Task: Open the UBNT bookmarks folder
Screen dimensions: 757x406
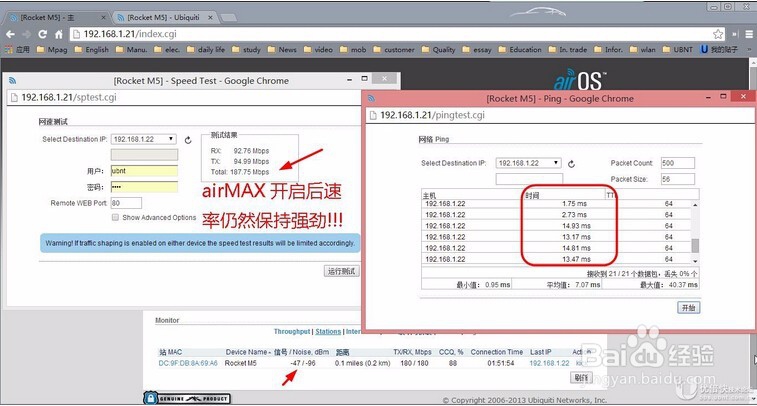Action: pos(678,49)
